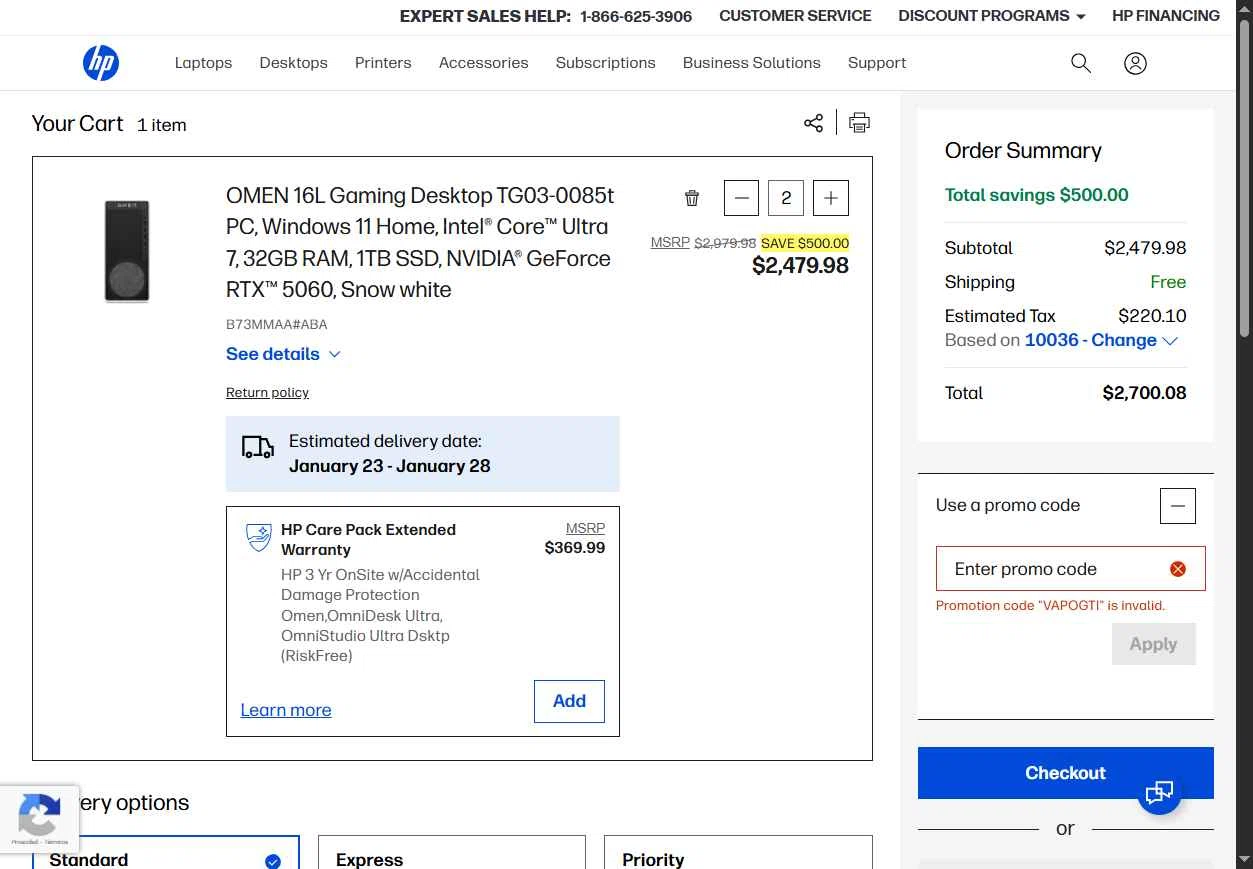Click the Shipping Free value

(1168, 282)
